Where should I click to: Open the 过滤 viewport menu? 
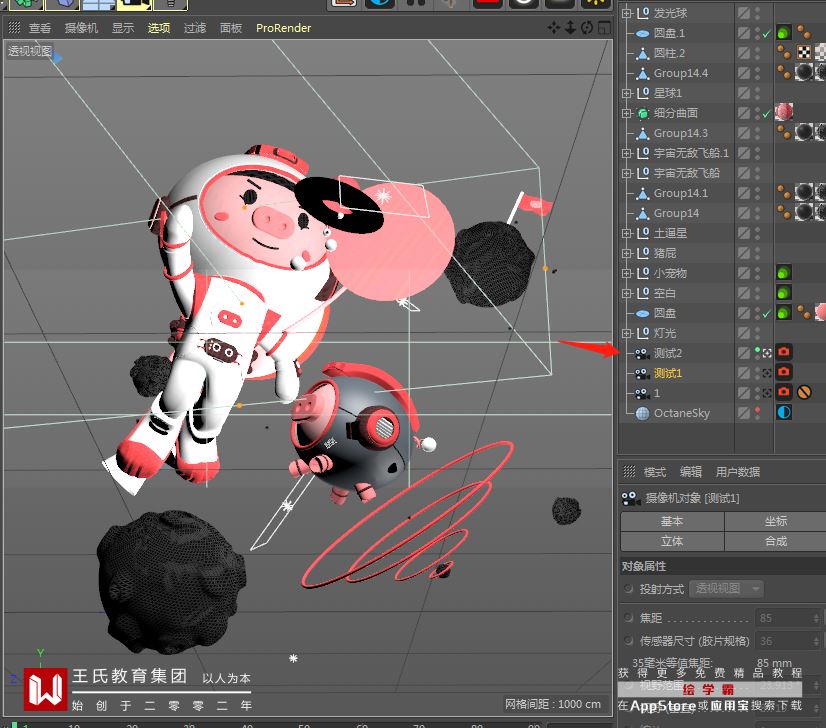194,28
